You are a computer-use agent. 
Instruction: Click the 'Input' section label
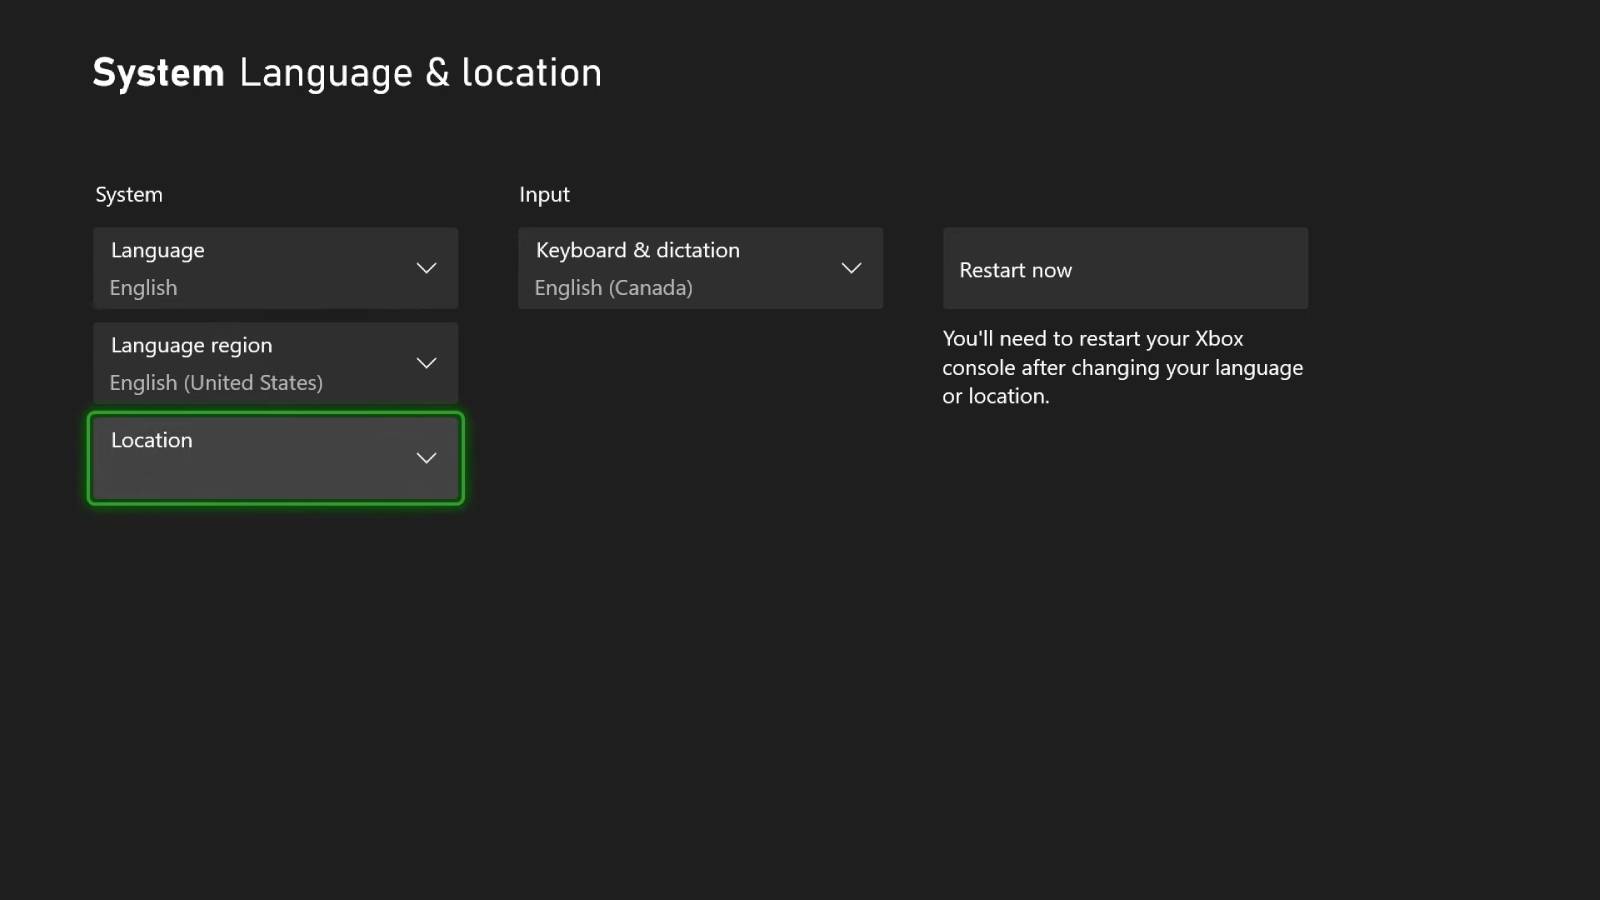click(x=544, y=195)
